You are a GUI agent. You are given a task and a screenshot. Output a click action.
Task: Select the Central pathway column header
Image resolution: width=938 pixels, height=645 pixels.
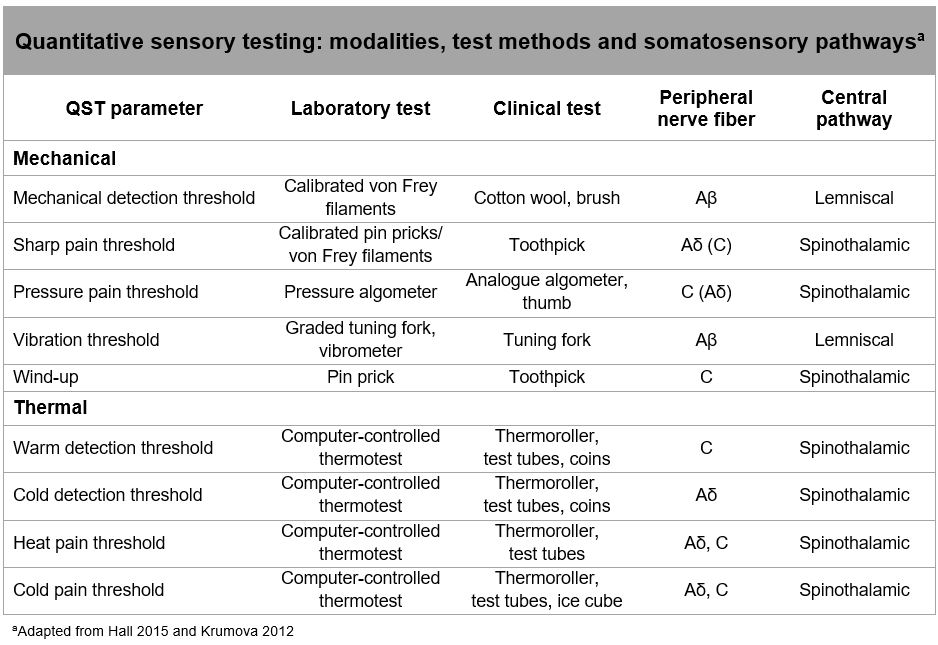coord(854,108)
